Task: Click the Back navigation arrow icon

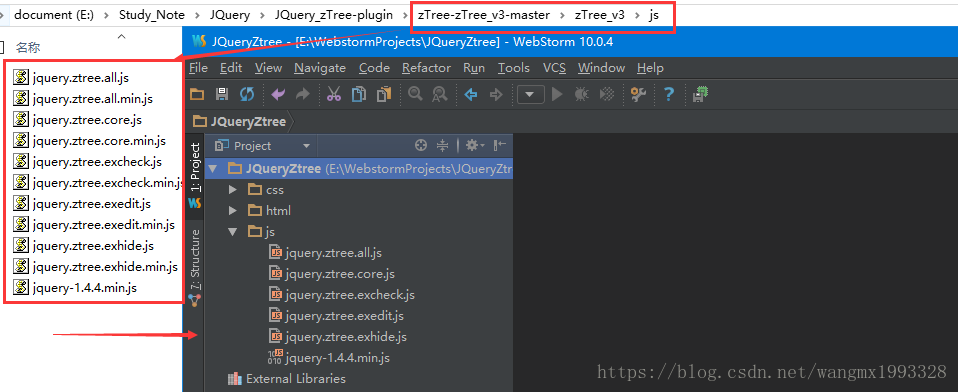Action: [x=471, y=95]
